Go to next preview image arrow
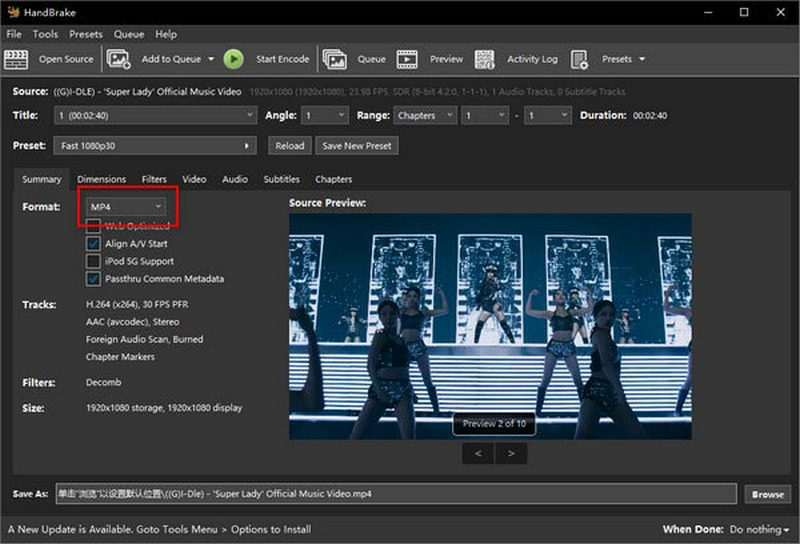This screenshot has width=800, height=544. tap(511, 453)
